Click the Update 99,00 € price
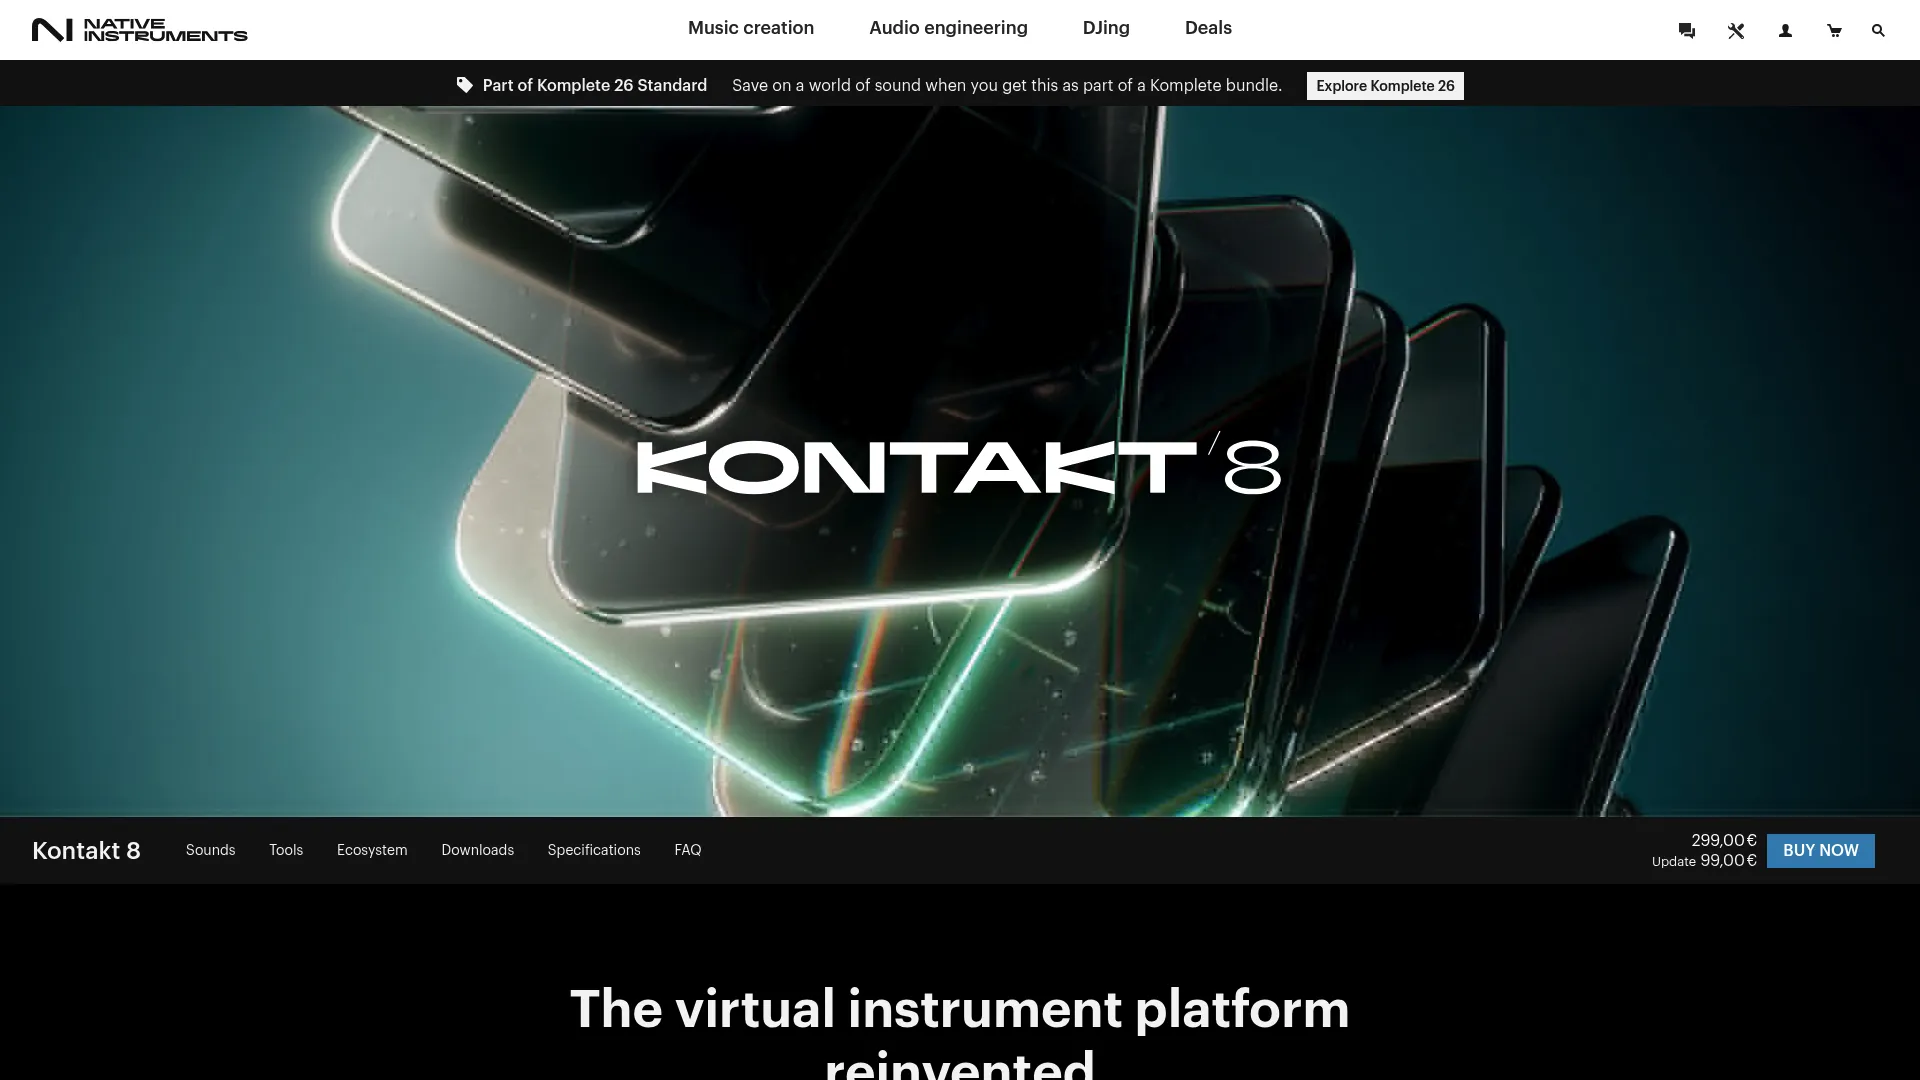 [x=1704, y=861]
